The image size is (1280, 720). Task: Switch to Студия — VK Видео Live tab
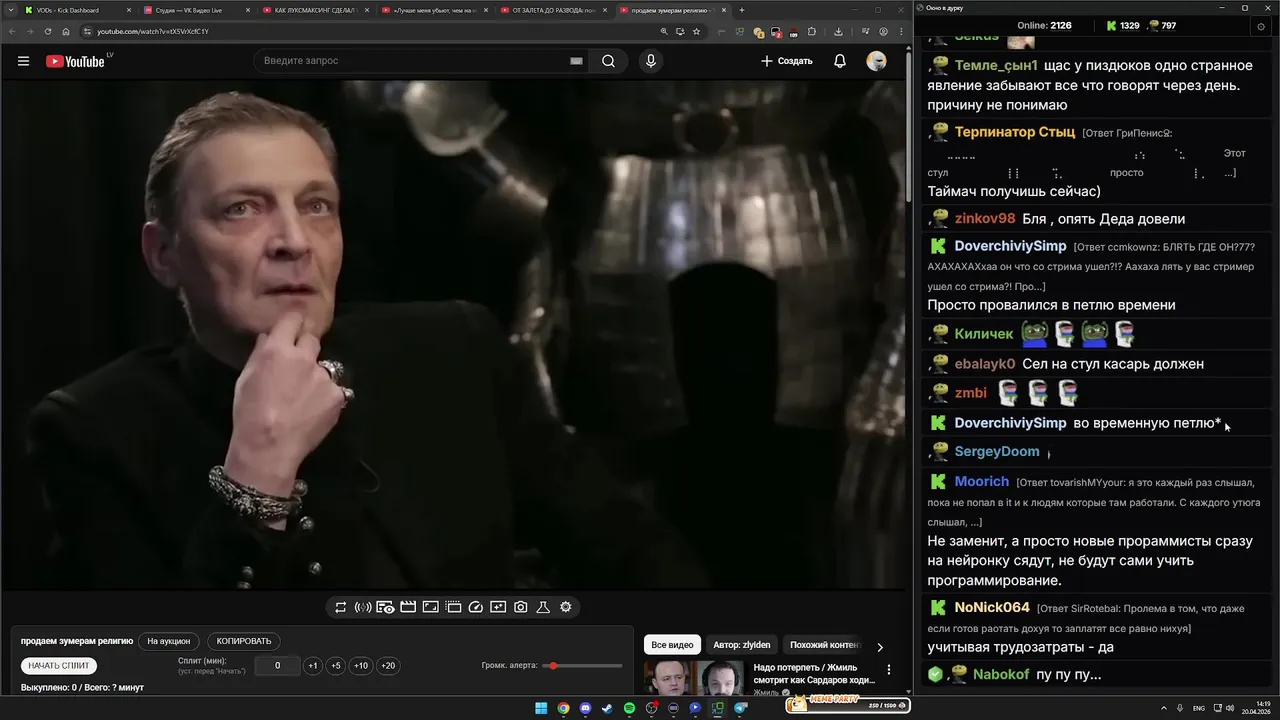[194, 10]
